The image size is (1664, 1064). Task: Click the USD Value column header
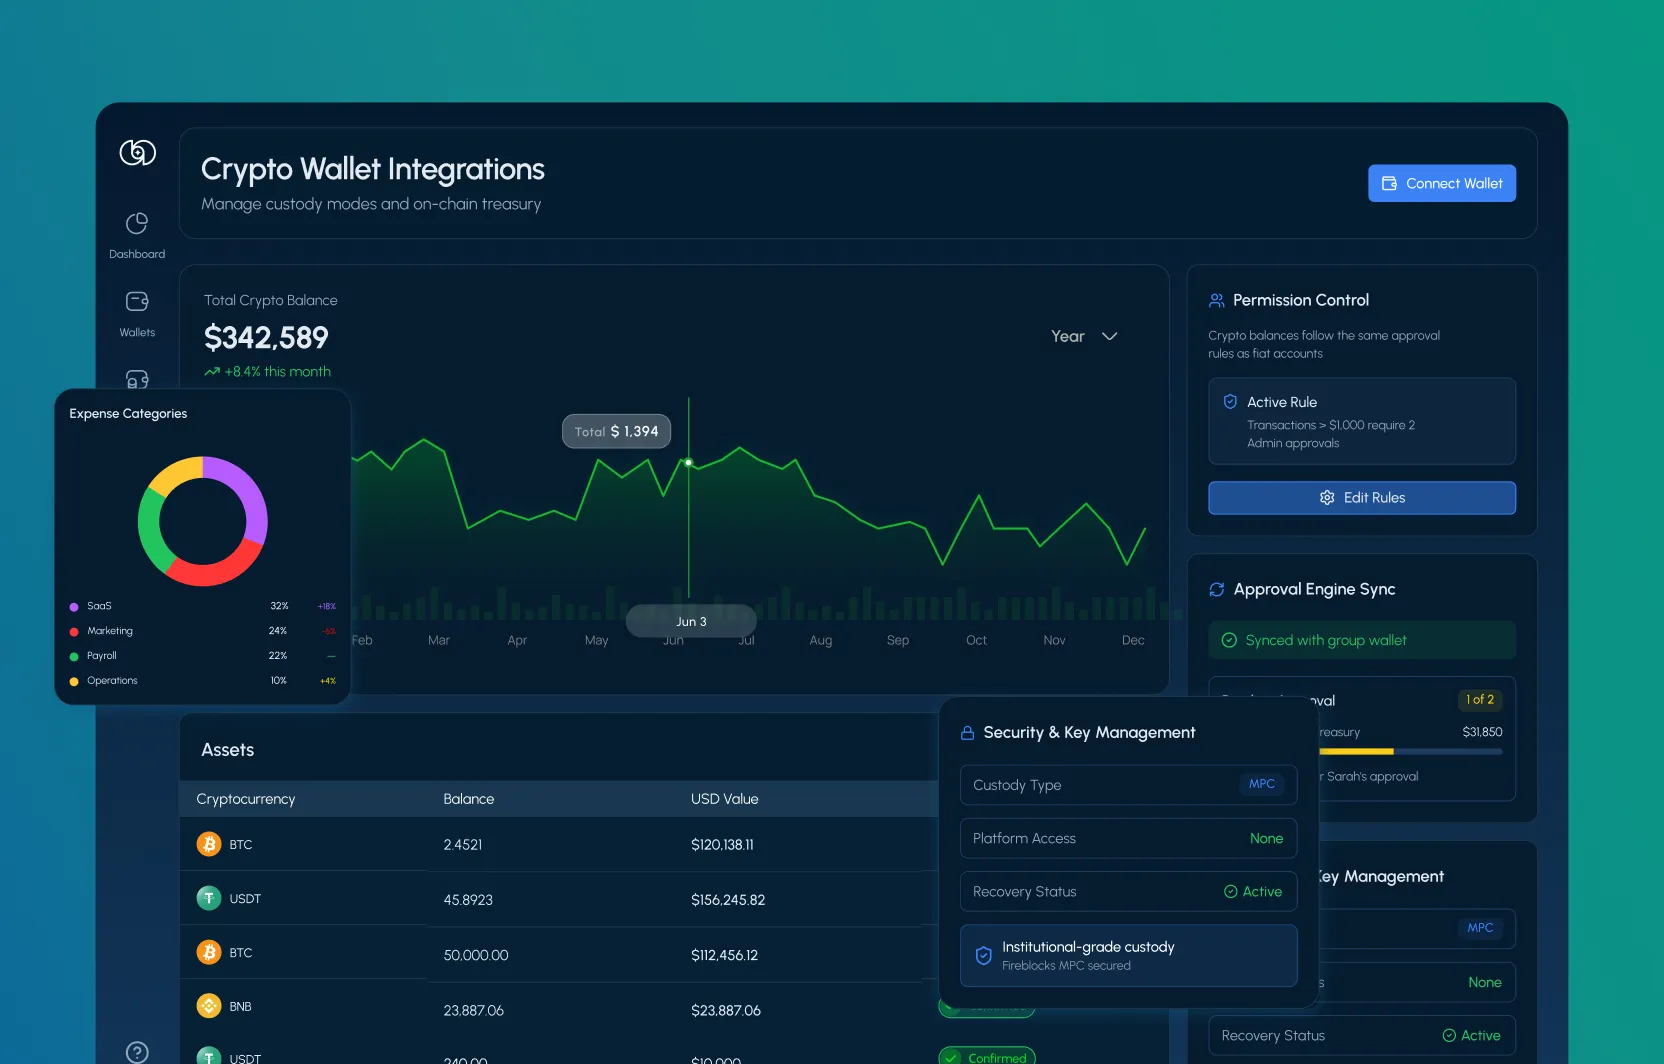[725, 799]
